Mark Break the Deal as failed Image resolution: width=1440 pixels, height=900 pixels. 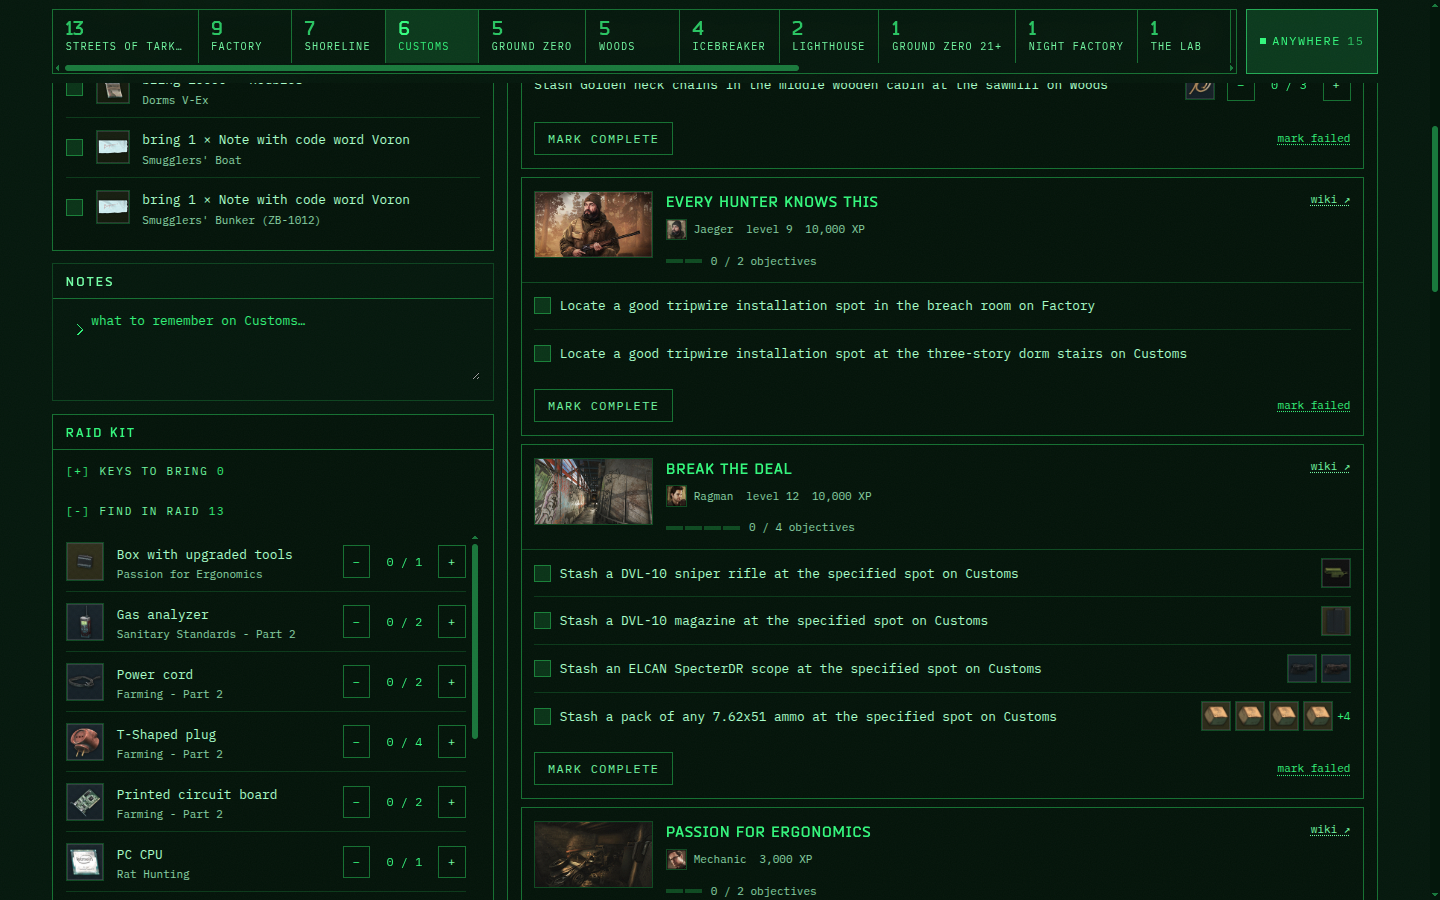(1313, 769)
